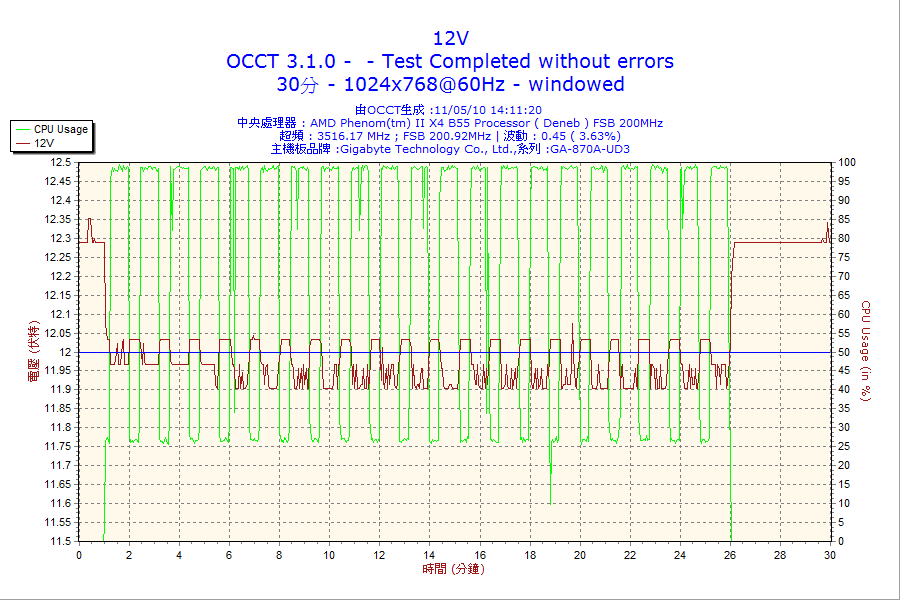The height and width of the screenshot is (600, 900).
Task: Click the 11.5 voltage axis label
Action: click(x=61, y=541)
